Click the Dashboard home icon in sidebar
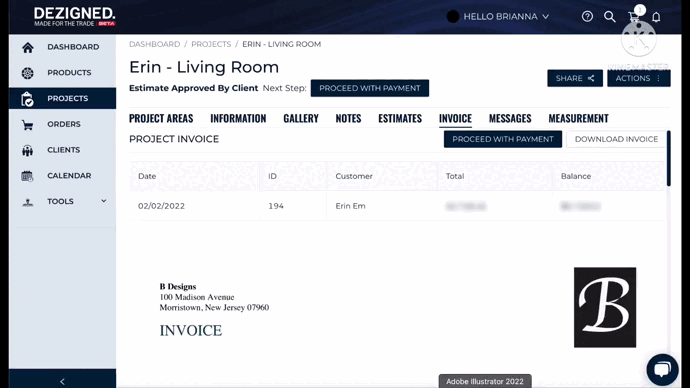Image resolution: width=690 pixels, height=388 pixels. point(28,47)
